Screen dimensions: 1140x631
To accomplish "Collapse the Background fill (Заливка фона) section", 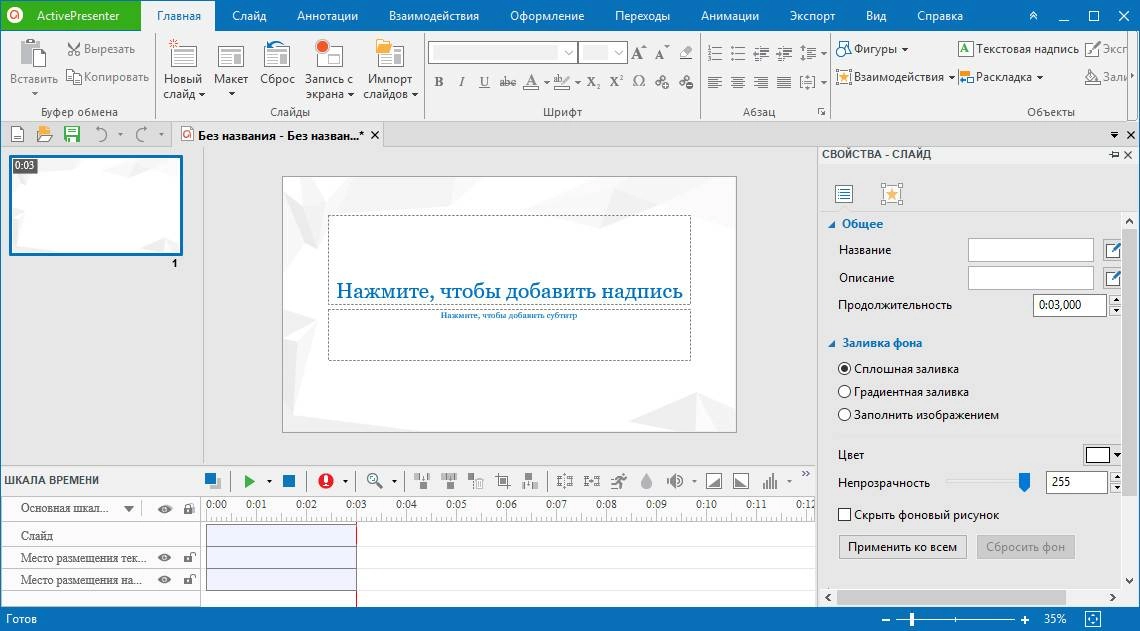I will (x=832, y=343).
